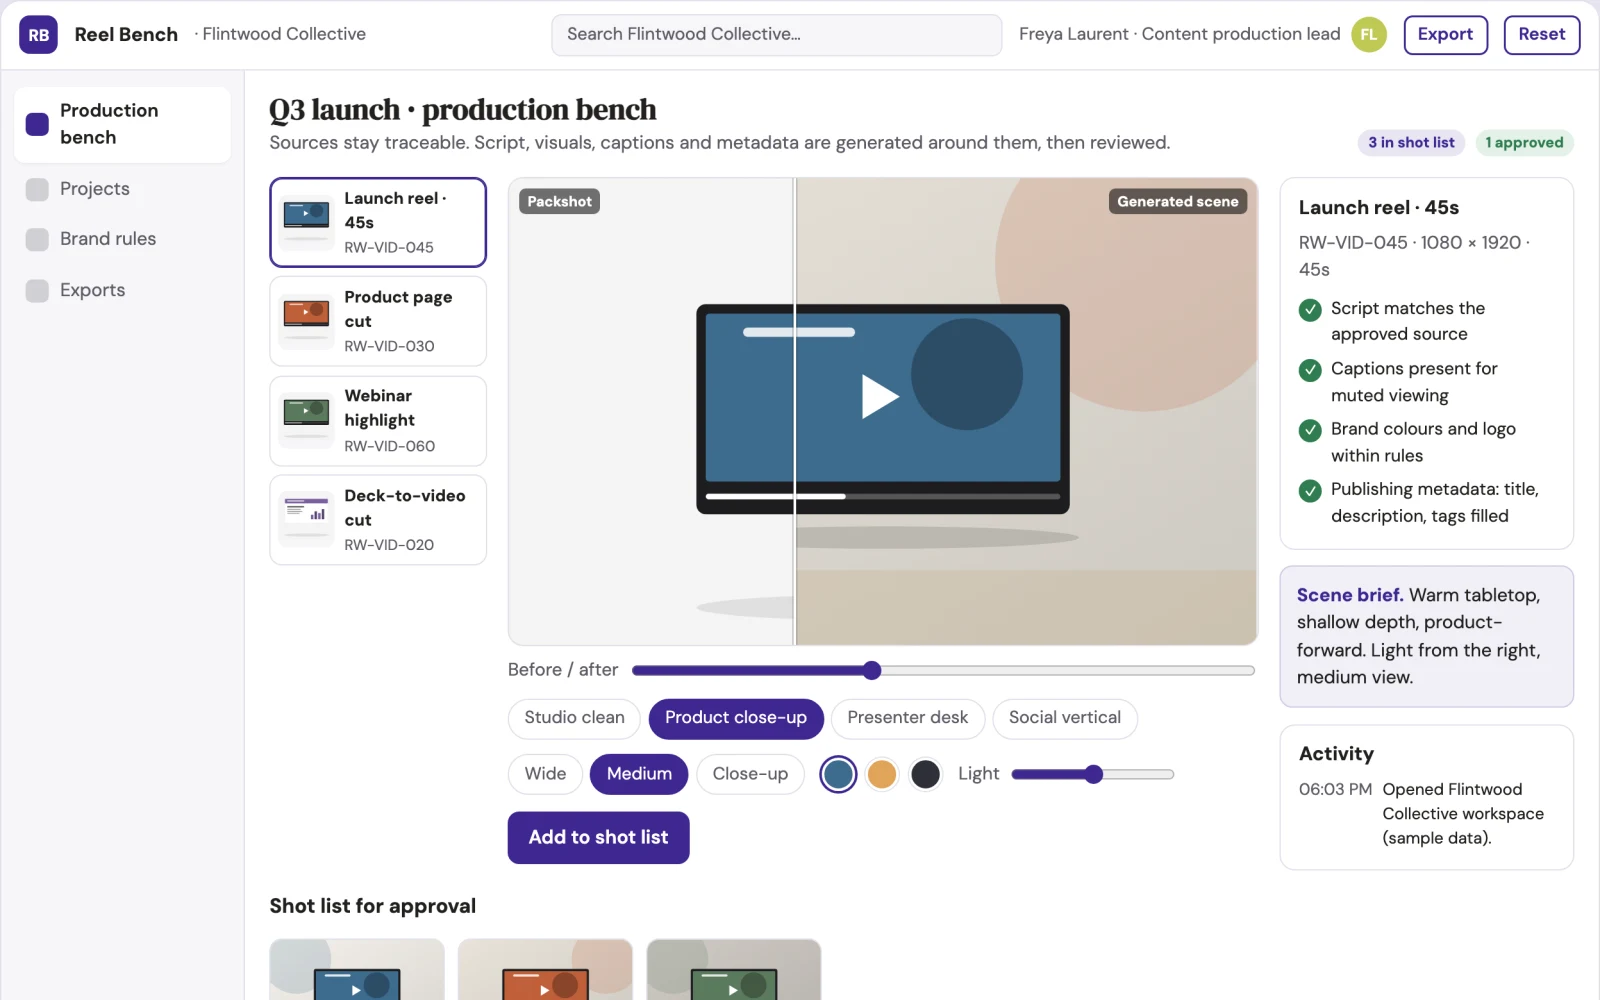Click the Launch reel 45s thumbnail icon

306,222
